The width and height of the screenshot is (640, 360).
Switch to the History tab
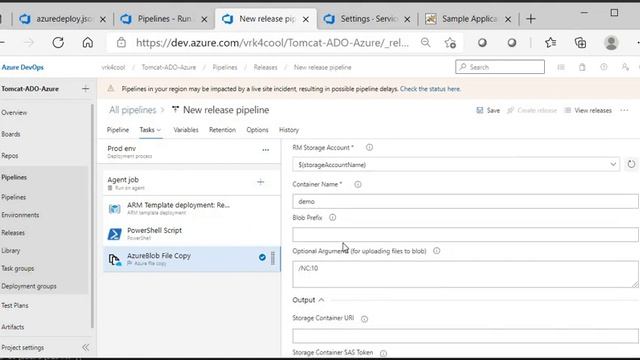(x=289, y=130)
